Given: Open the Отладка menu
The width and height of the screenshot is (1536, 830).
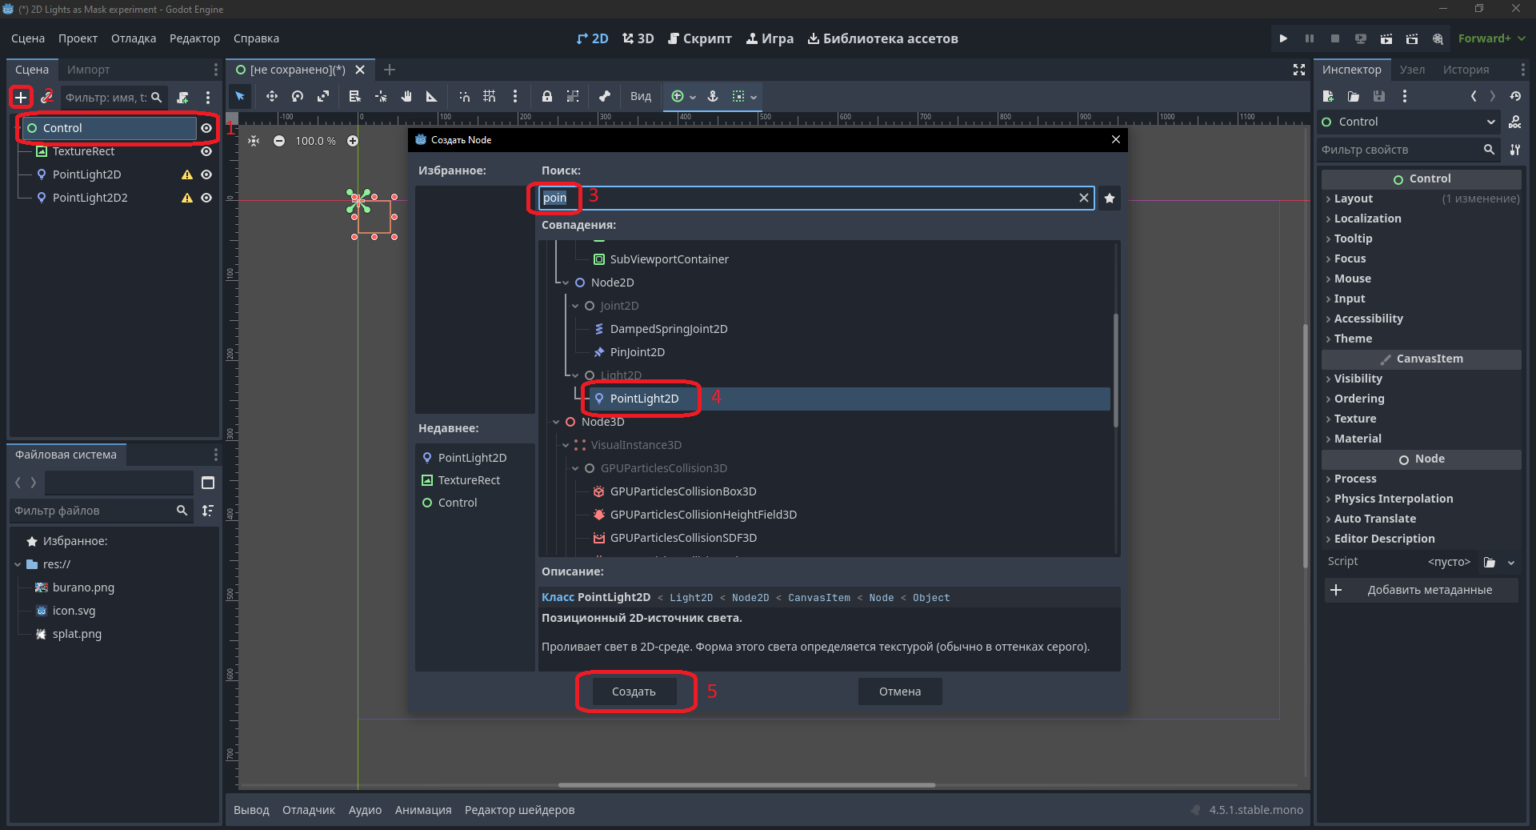Looking at the screenshot, I should 133,38.
